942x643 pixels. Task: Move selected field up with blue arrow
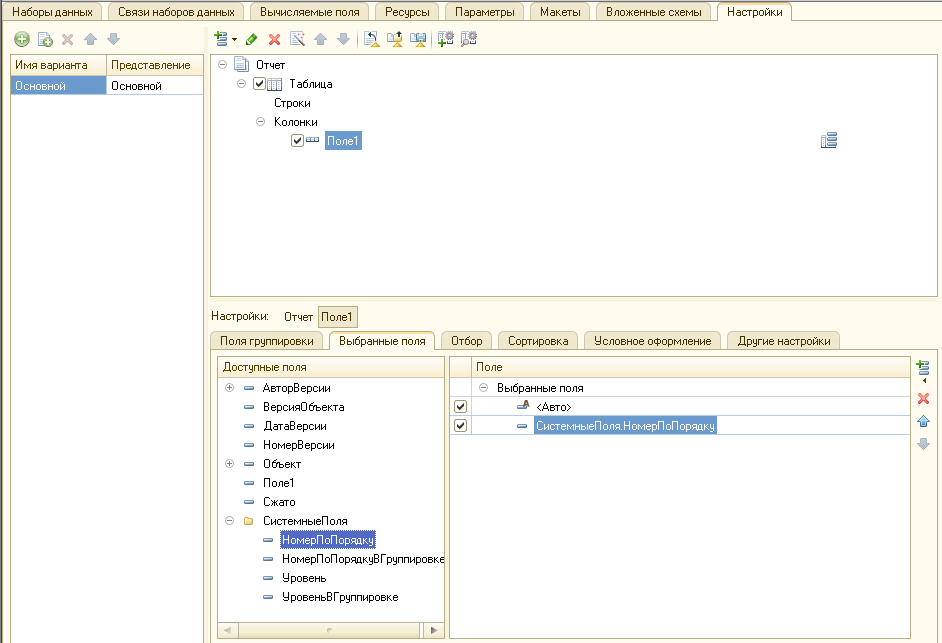[x=923, y=421]
